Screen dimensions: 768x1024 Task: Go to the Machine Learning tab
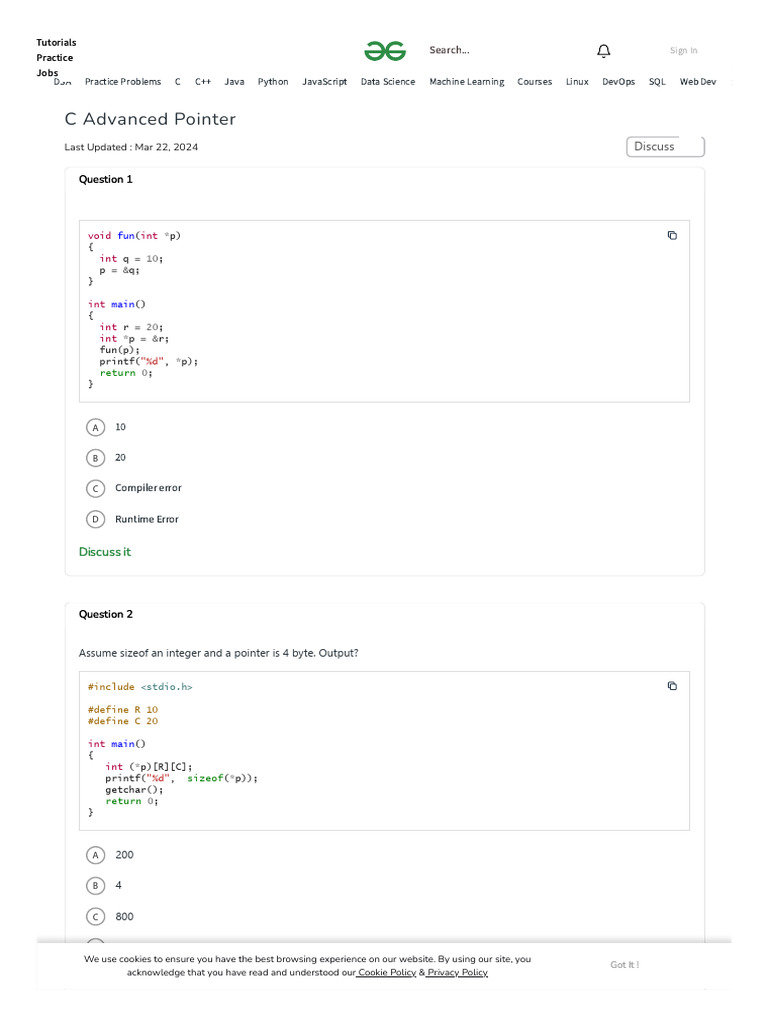tap(467, 82)
